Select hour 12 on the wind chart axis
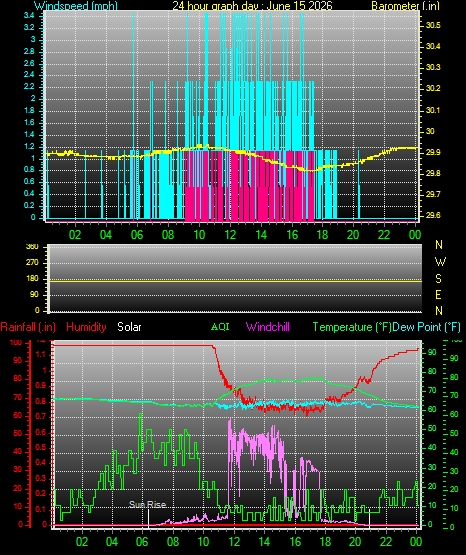 (230, 235)
